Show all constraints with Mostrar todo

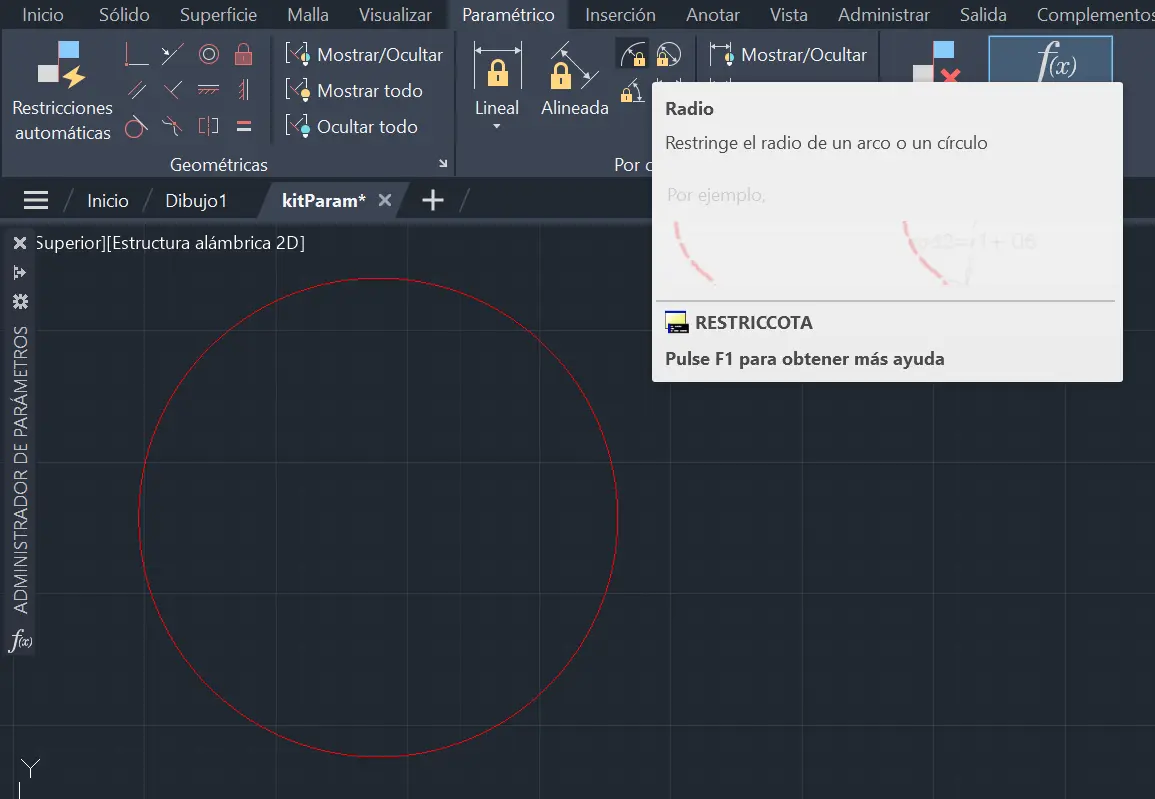point(355,90)
